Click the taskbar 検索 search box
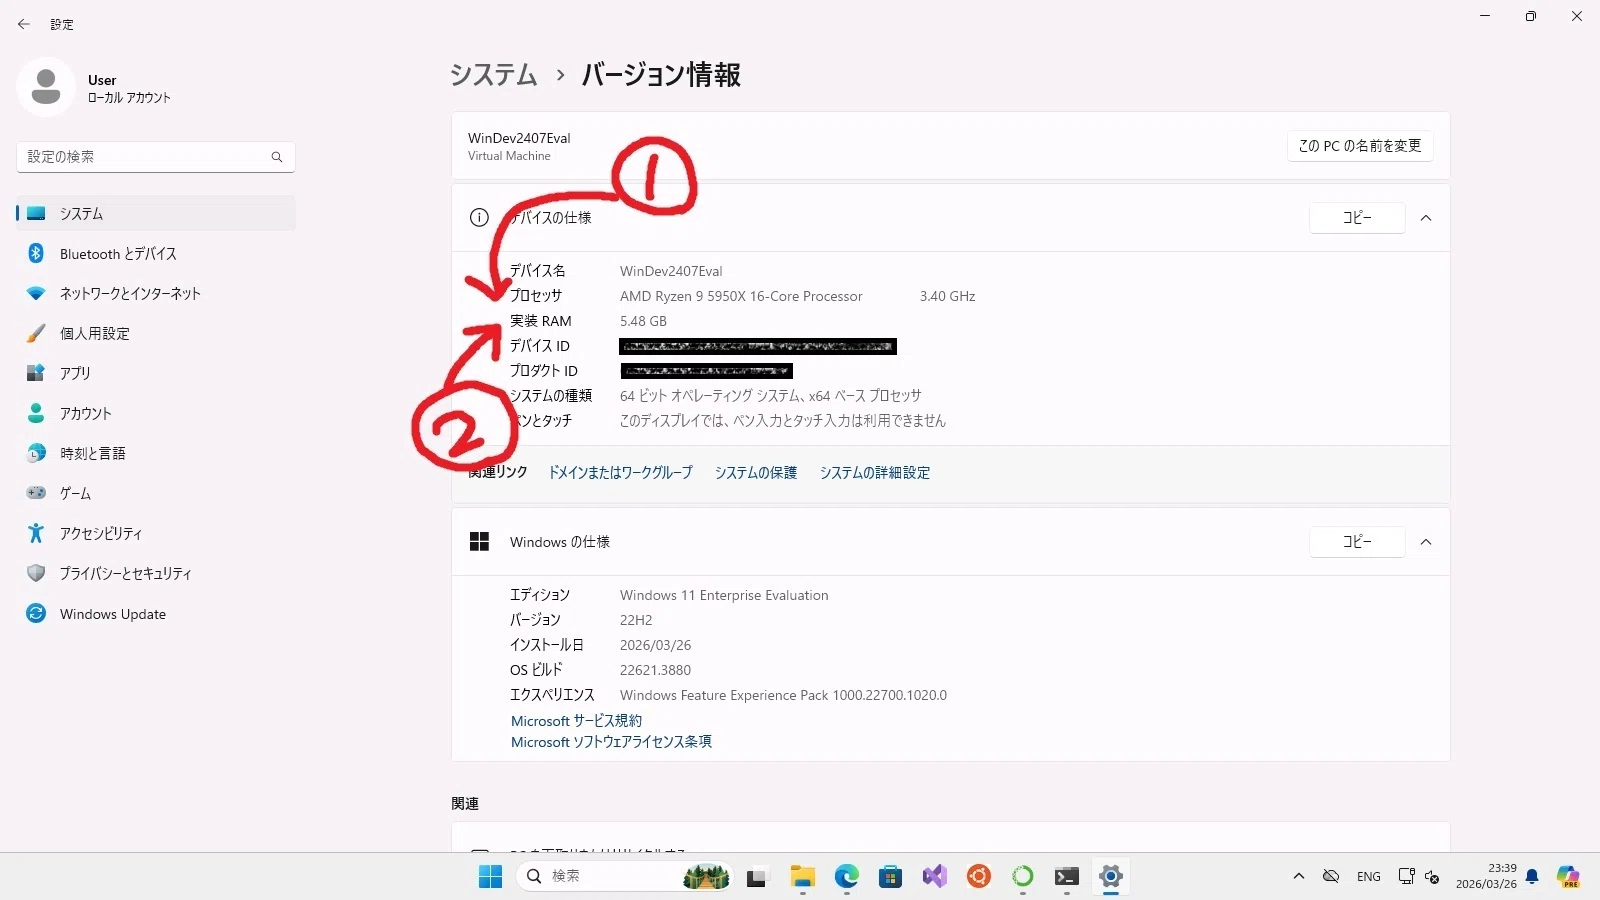1600x900 pixels. pos(624,876)
